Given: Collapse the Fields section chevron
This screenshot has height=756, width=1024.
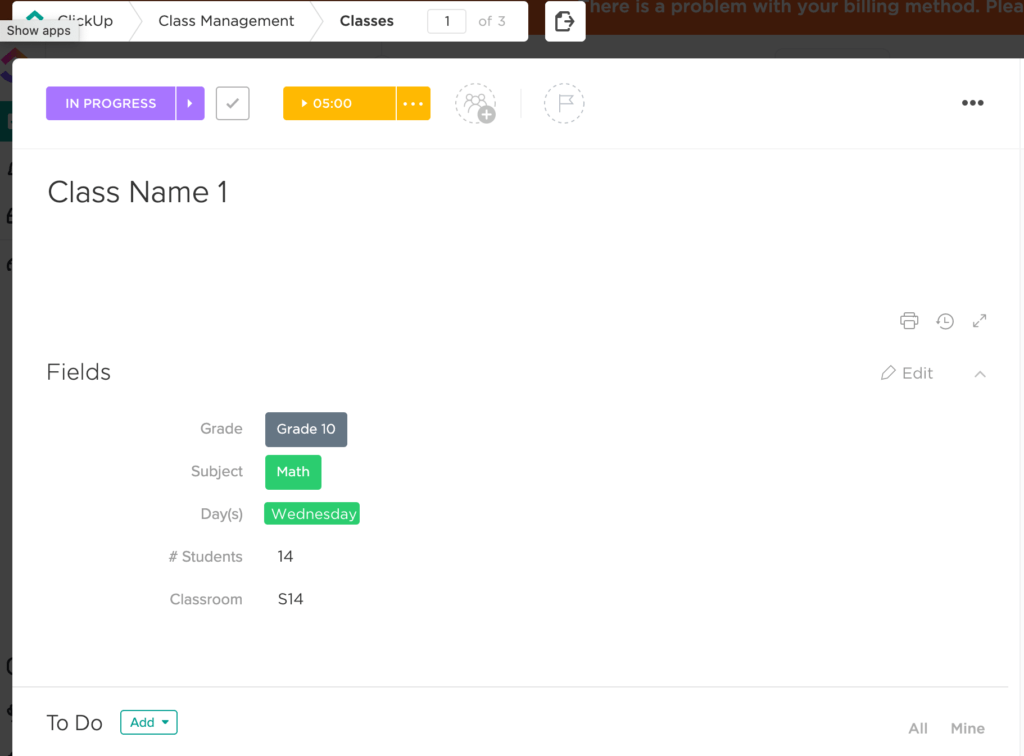Looking at the screenshot, I should 980,373.
